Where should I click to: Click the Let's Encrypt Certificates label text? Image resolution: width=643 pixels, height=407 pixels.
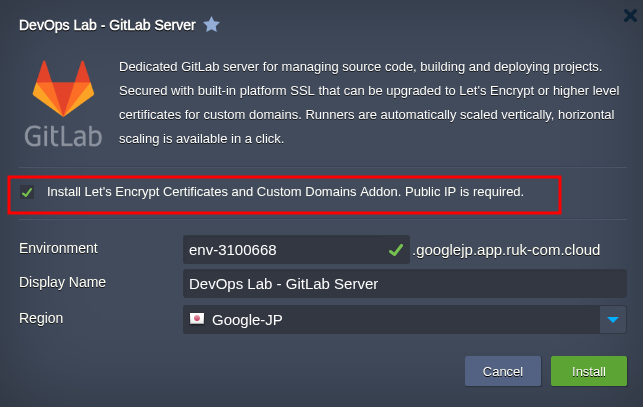coord(285,192)
